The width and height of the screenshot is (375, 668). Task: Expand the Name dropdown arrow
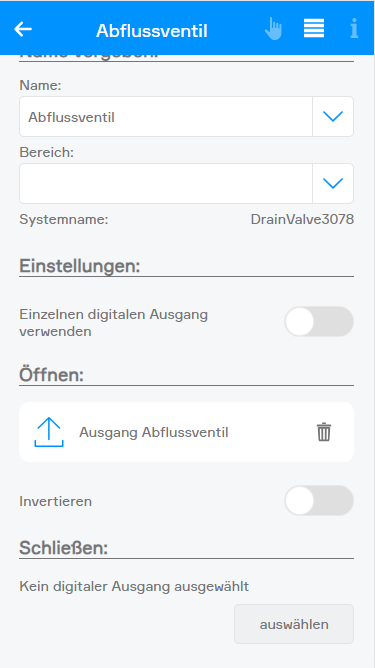point(333,117)
